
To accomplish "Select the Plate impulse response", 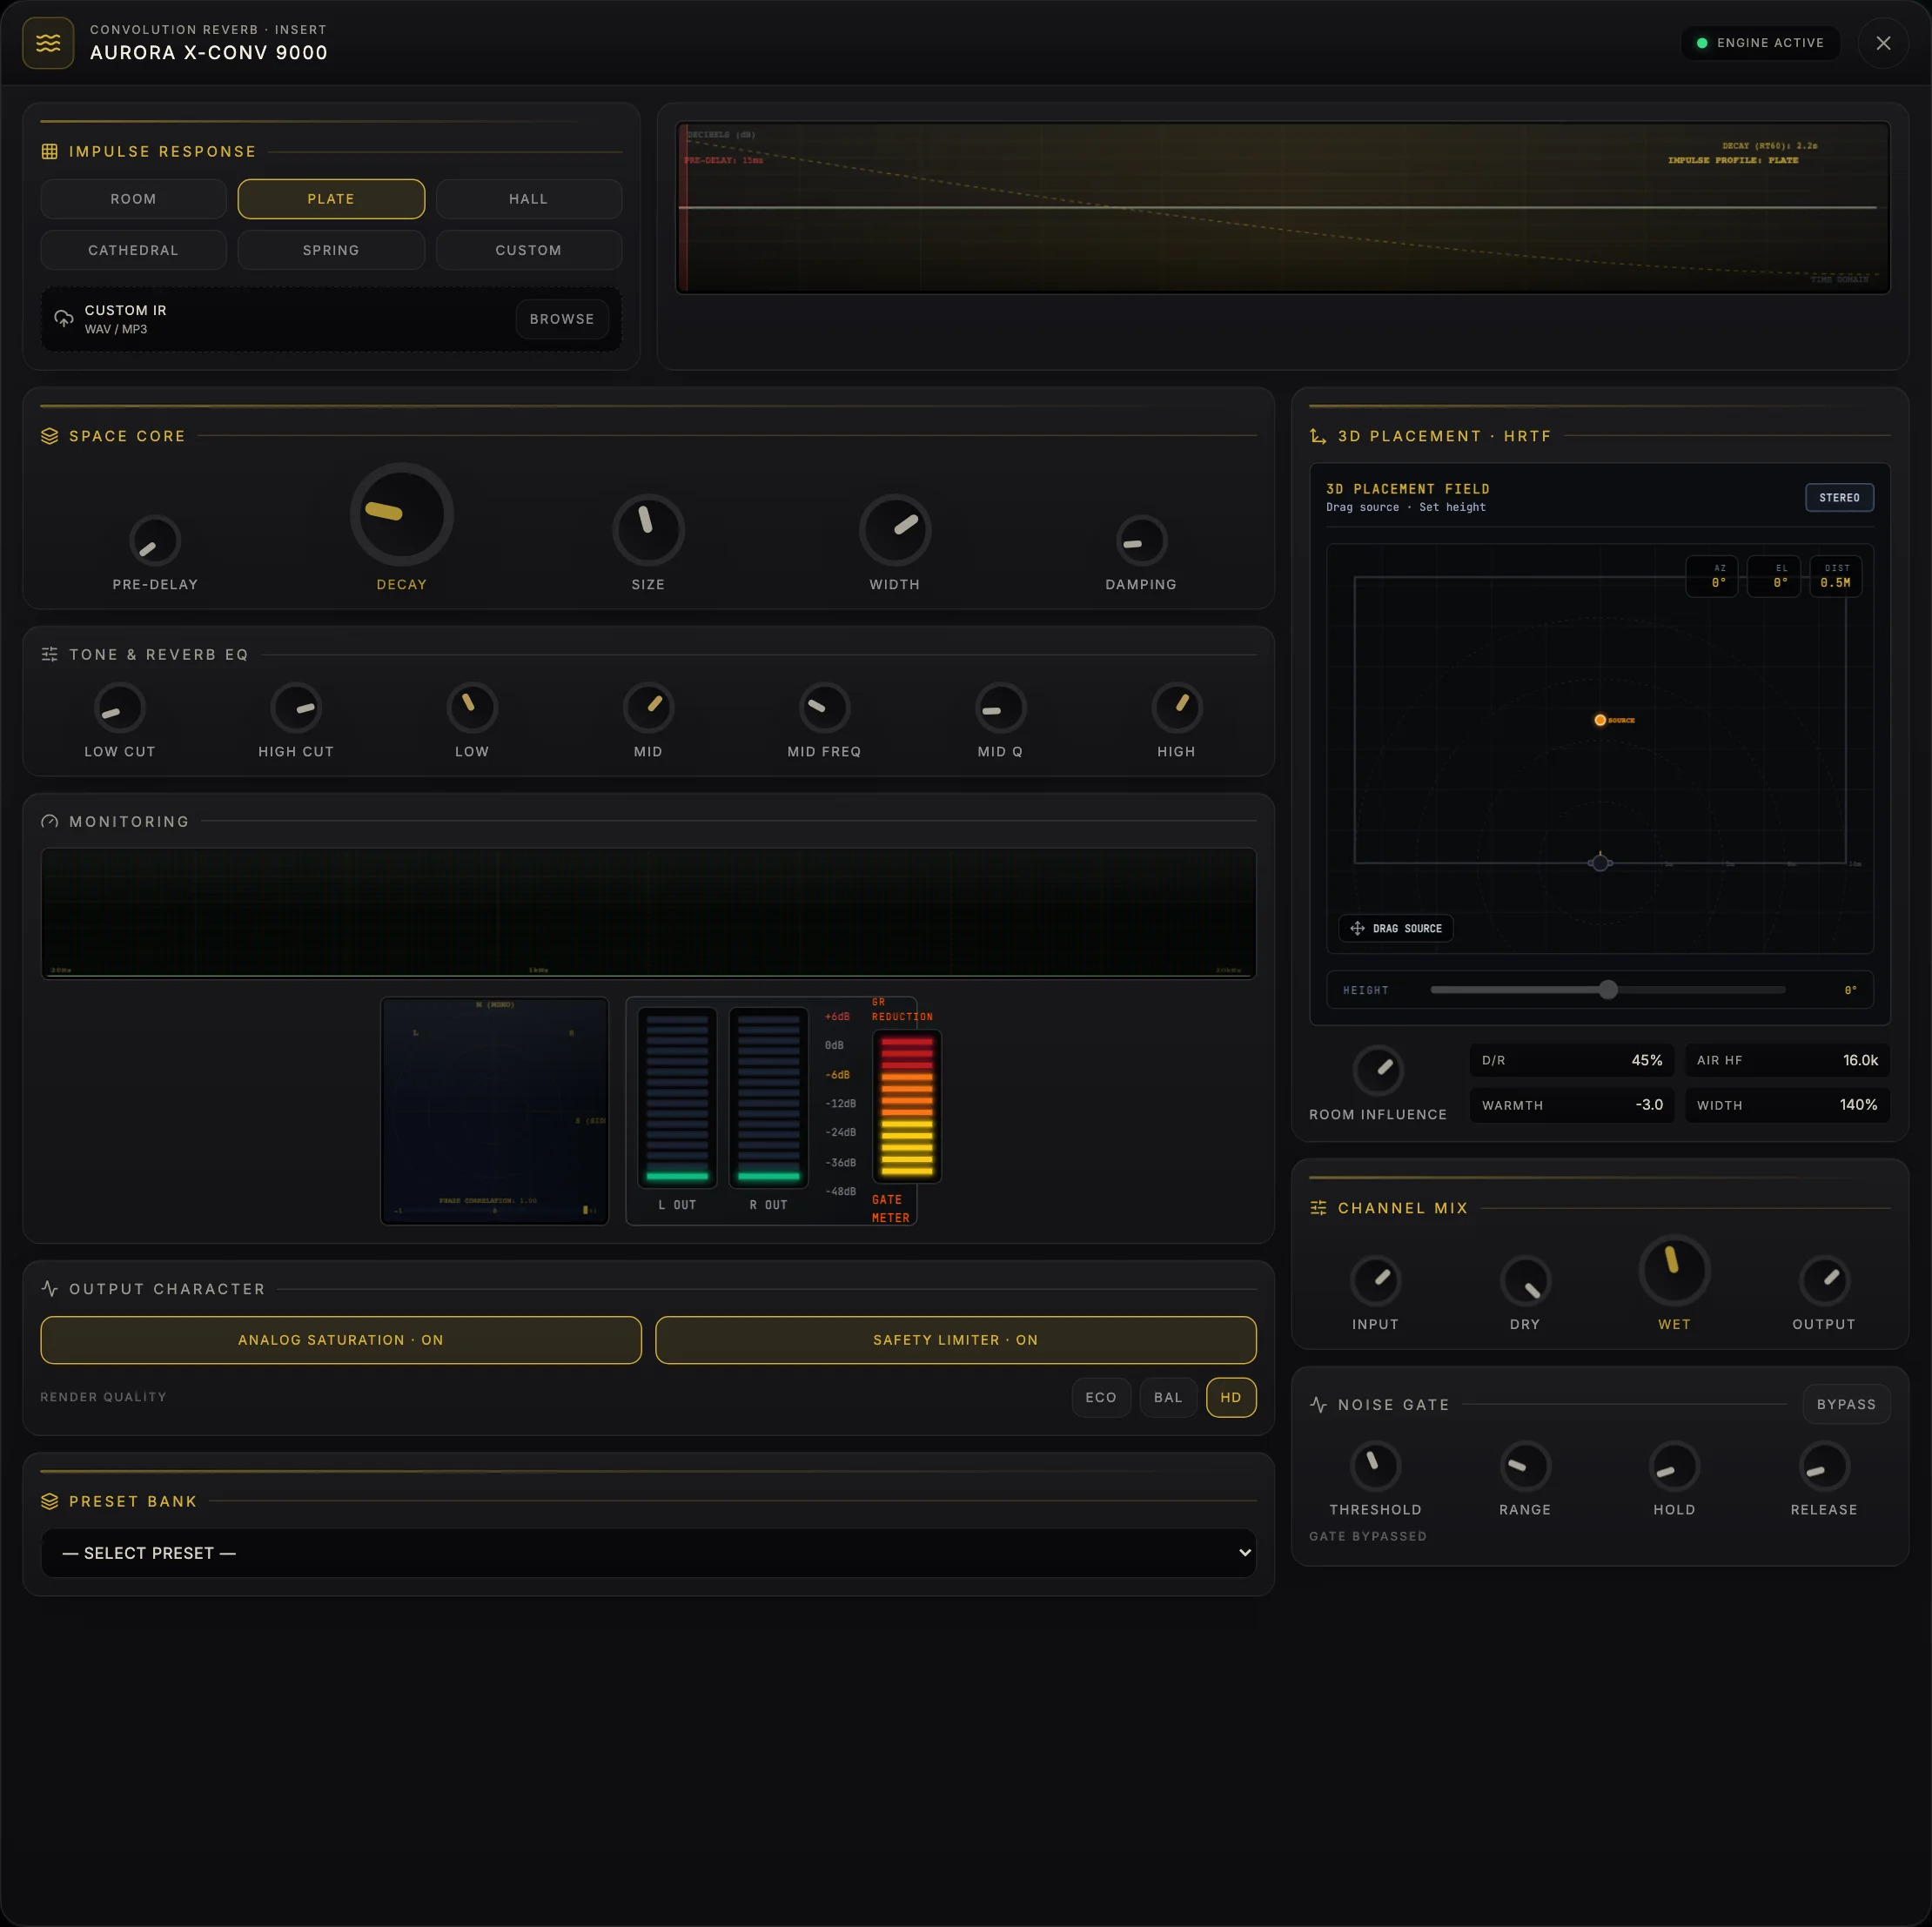I will click(x=331, y=199).
